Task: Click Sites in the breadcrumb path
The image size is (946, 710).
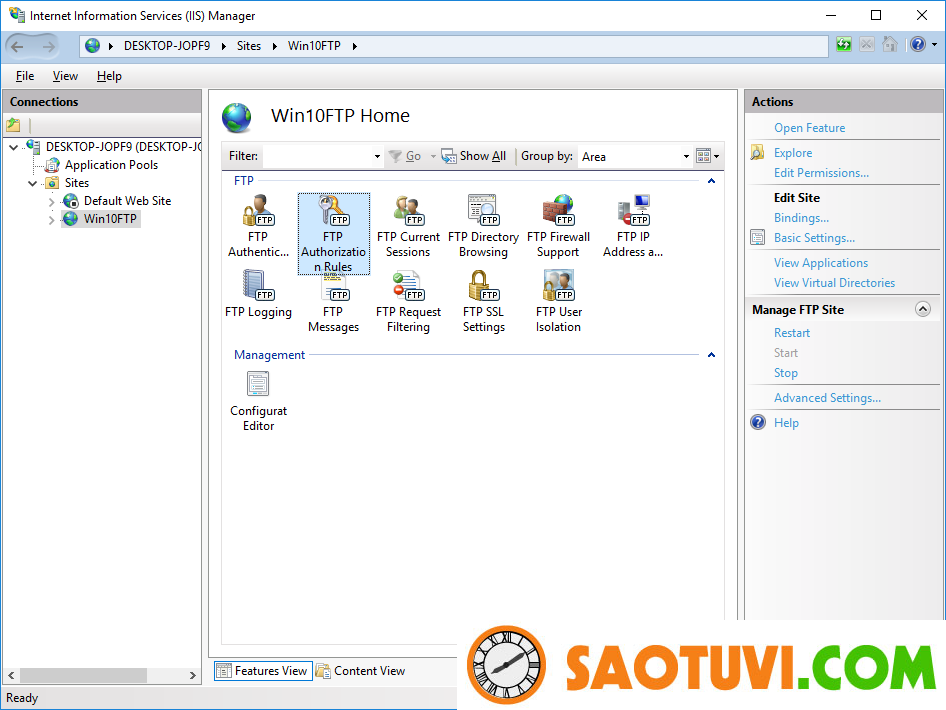Action: [249, 46]
